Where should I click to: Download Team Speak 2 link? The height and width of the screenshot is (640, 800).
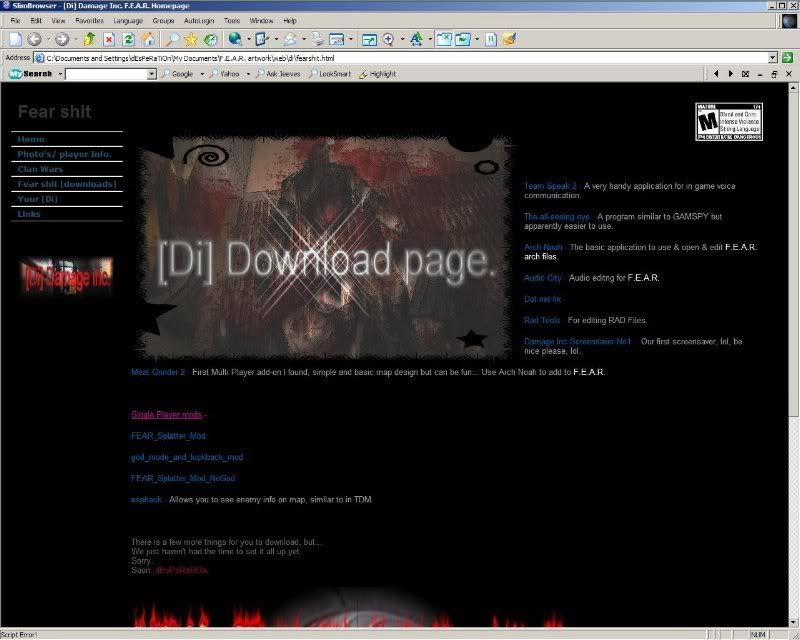pos(551,186)
